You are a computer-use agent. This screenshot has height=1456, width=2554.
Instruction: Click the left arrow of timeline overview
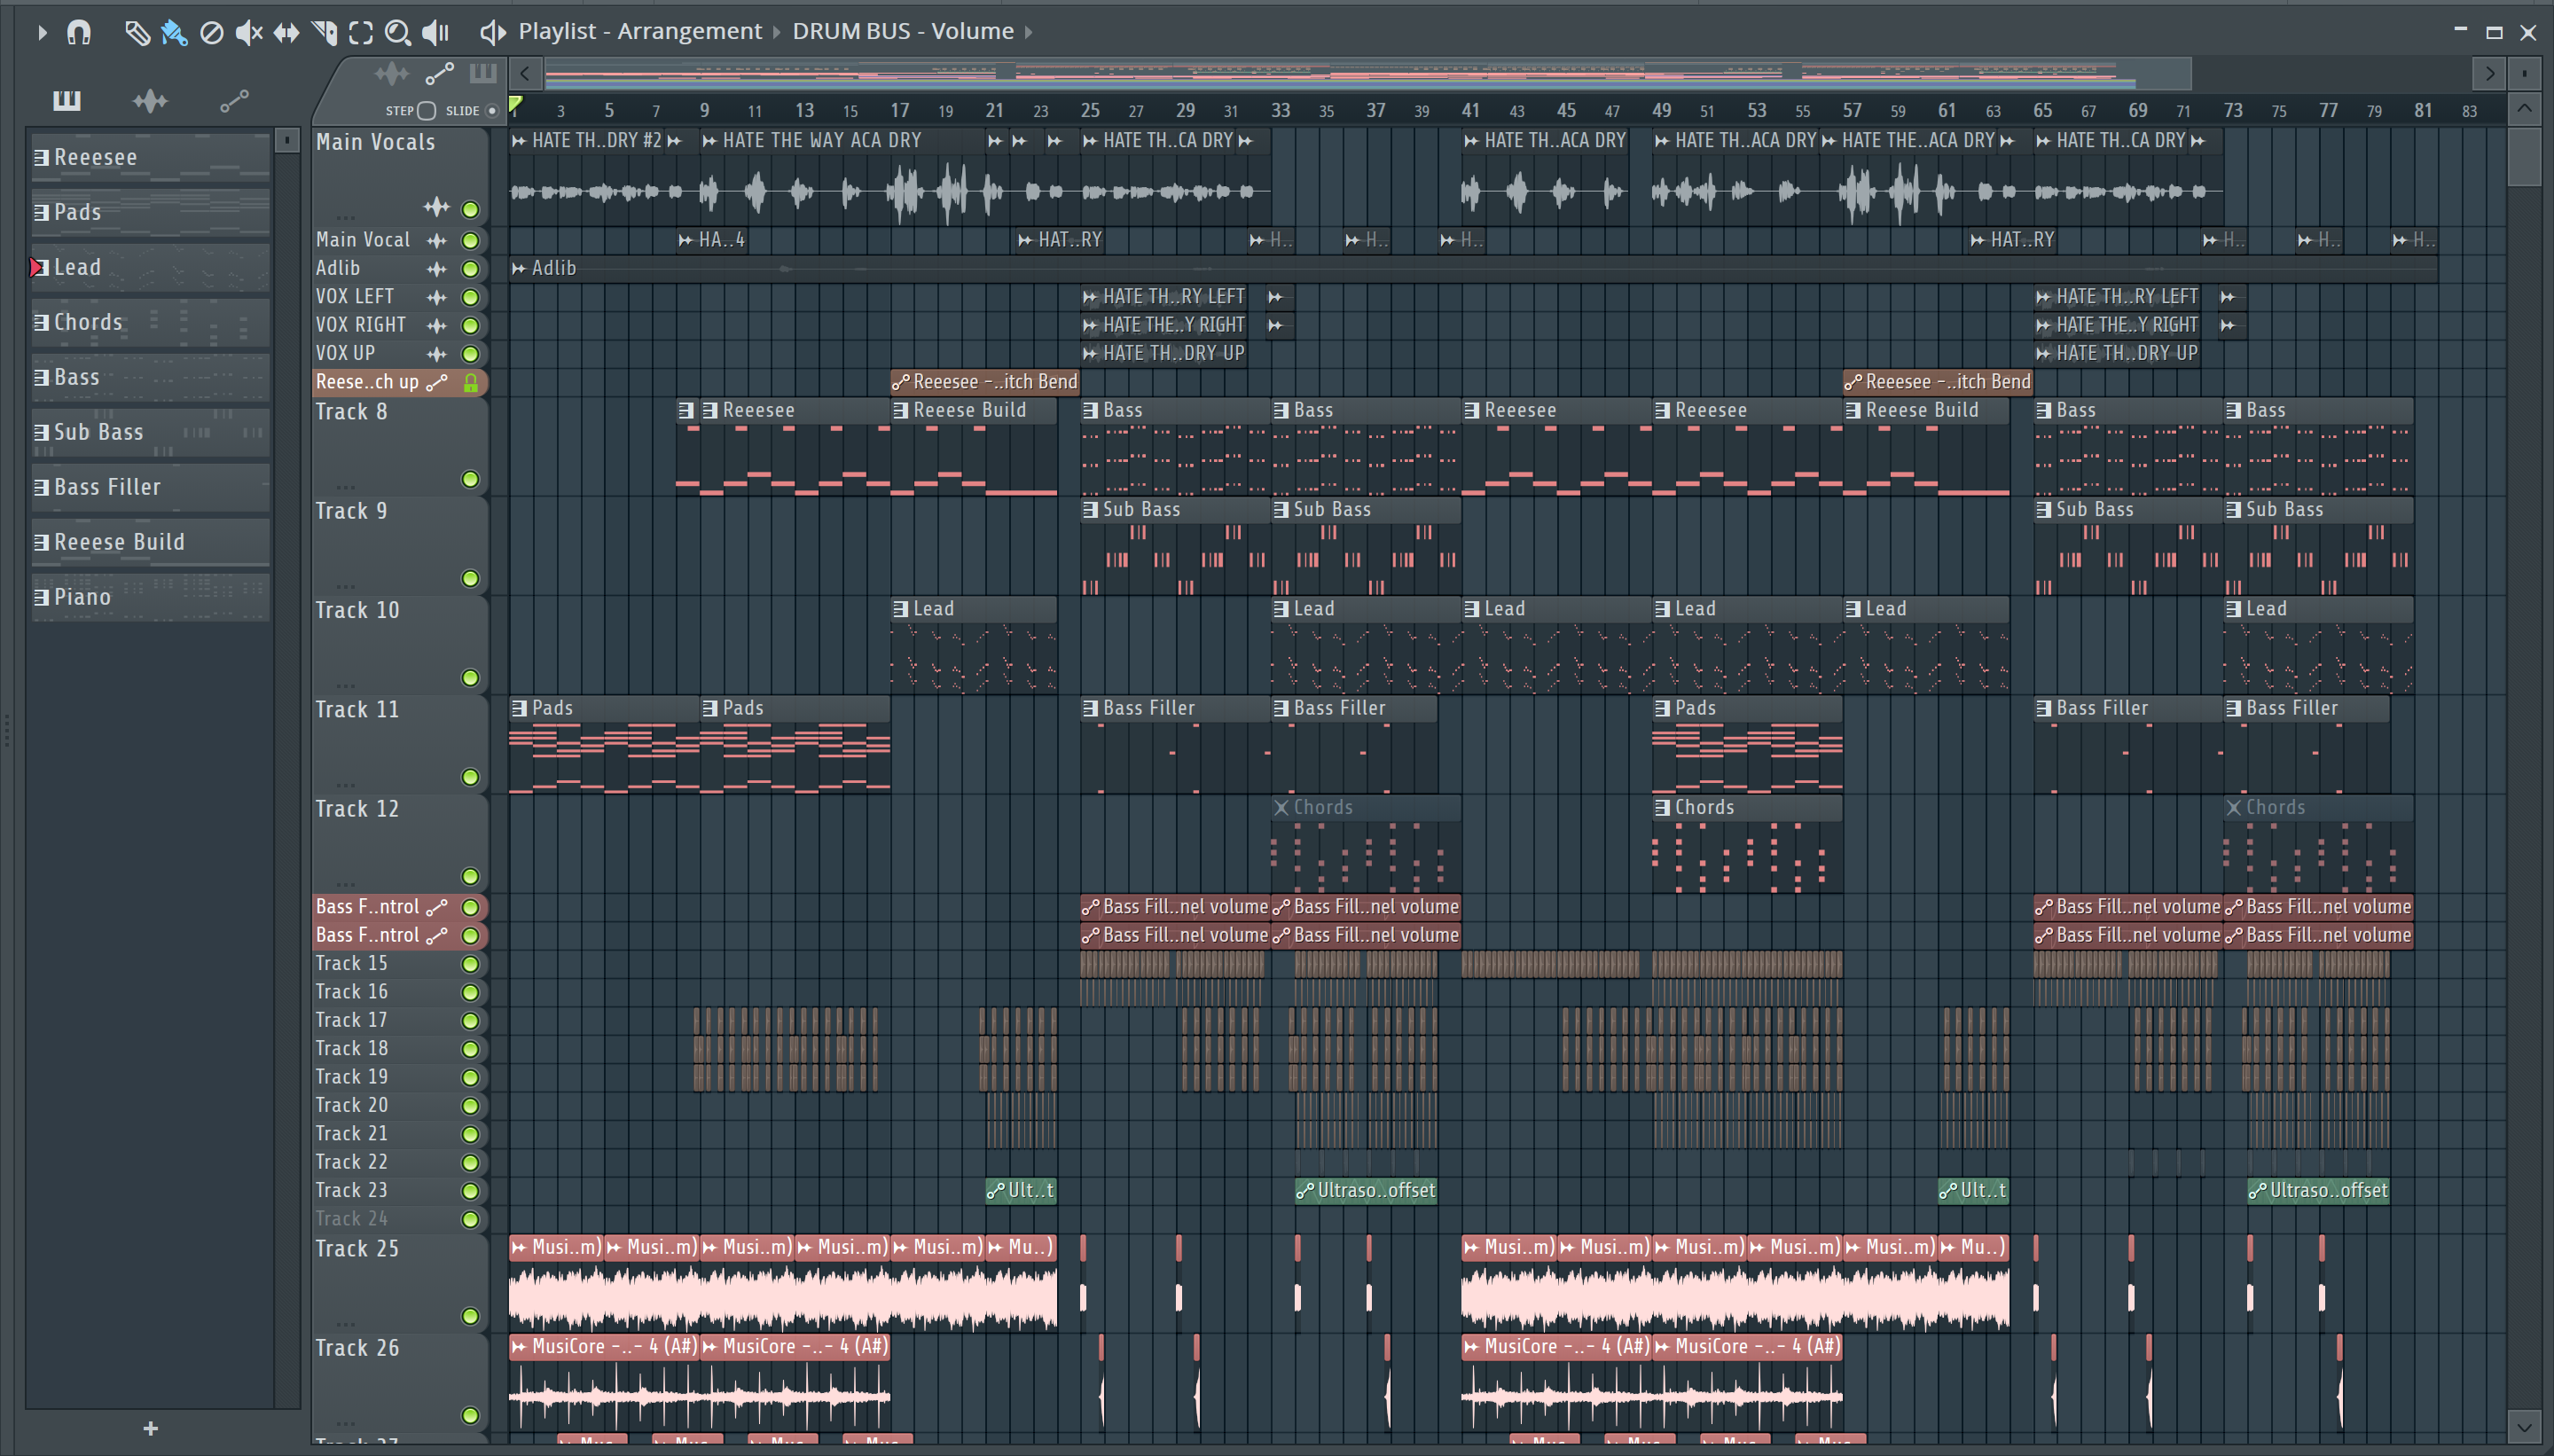[x=526, y=73]
